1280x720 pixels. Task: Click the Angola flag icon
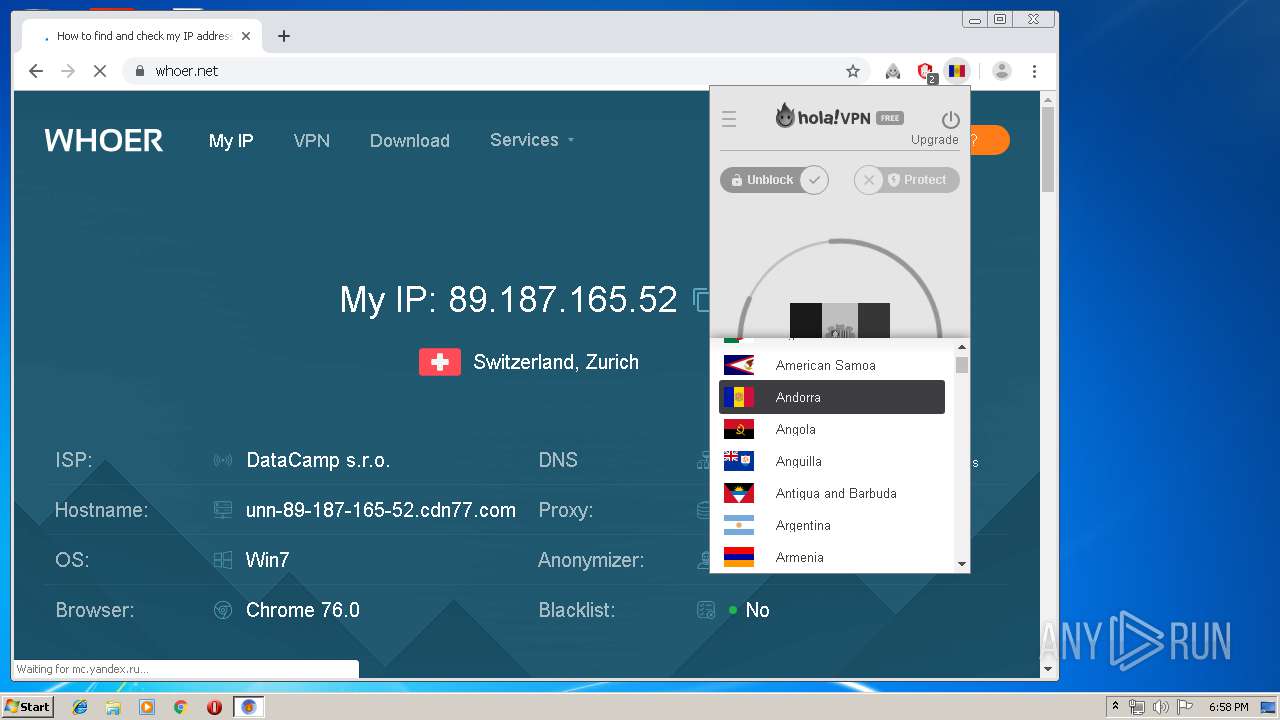tap(739, 429)
